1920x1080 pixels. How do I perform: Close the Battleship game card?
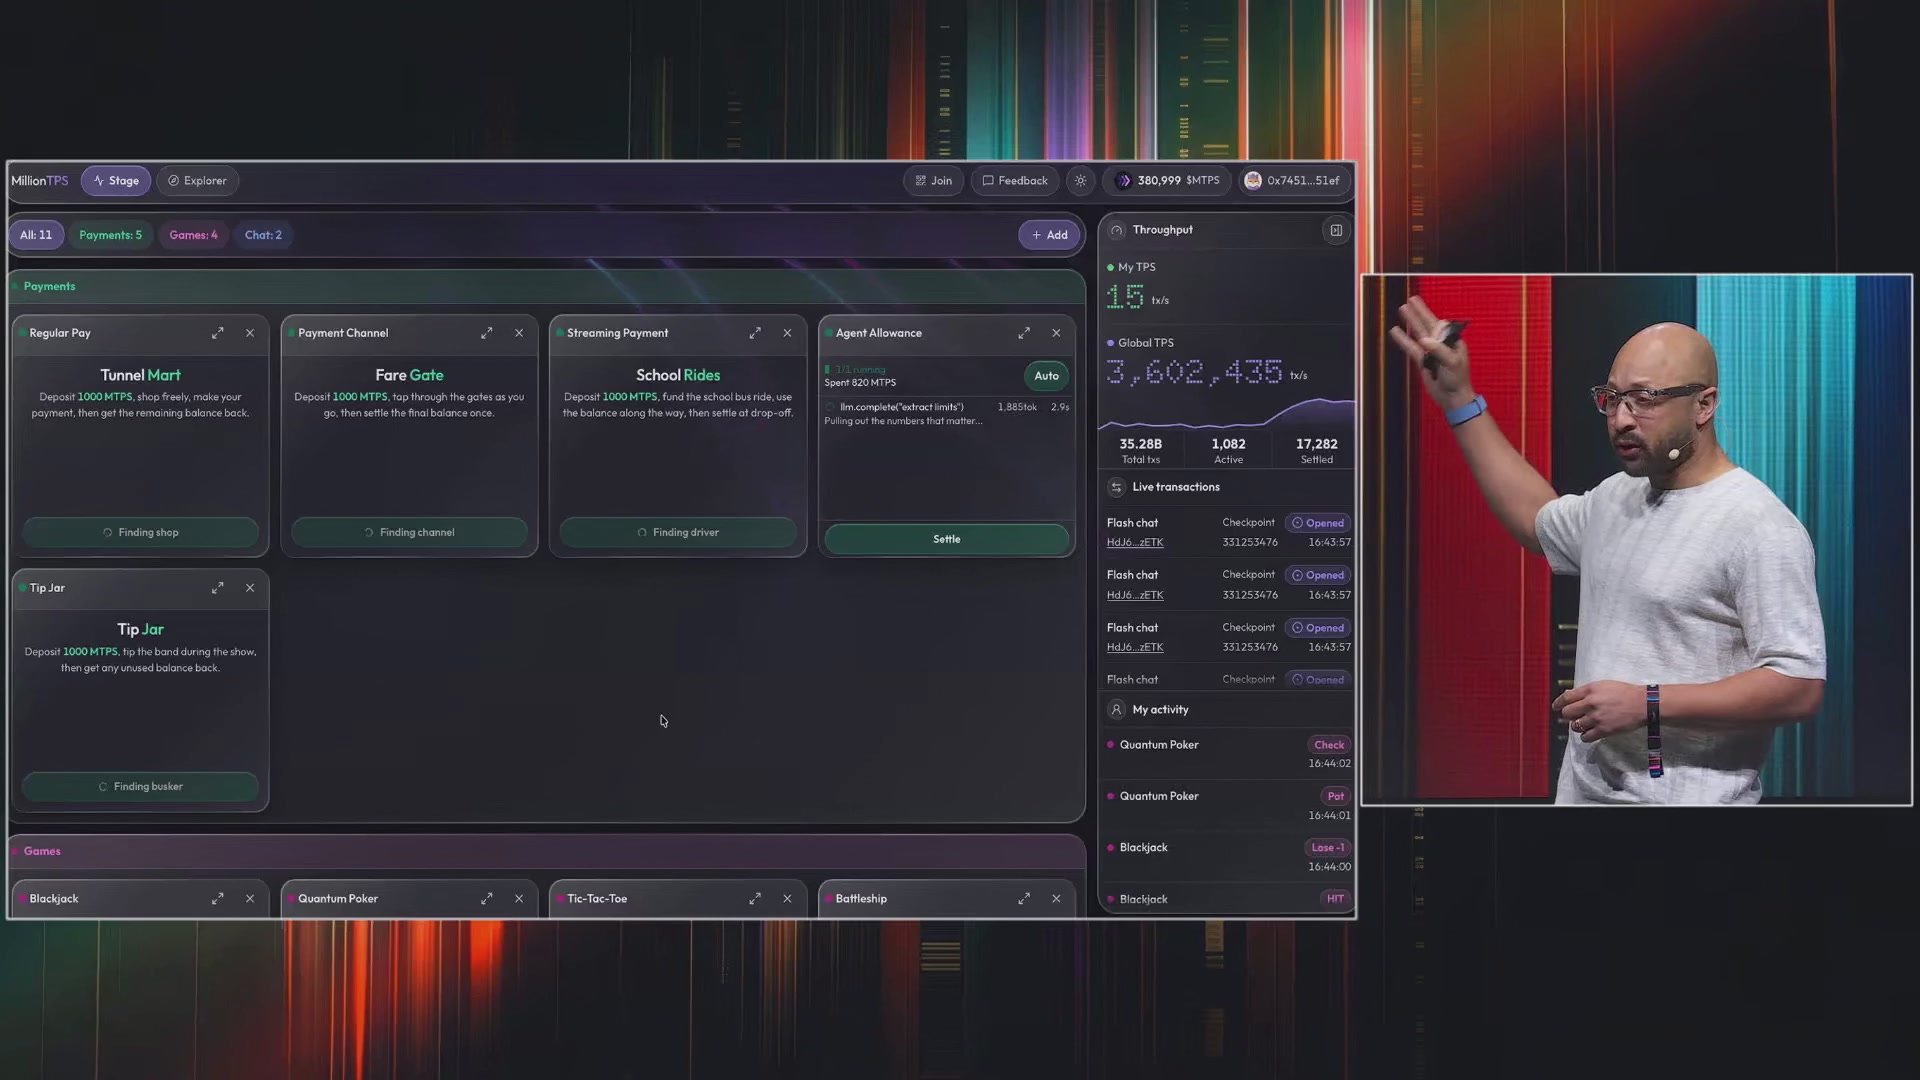pos(1056,899)
